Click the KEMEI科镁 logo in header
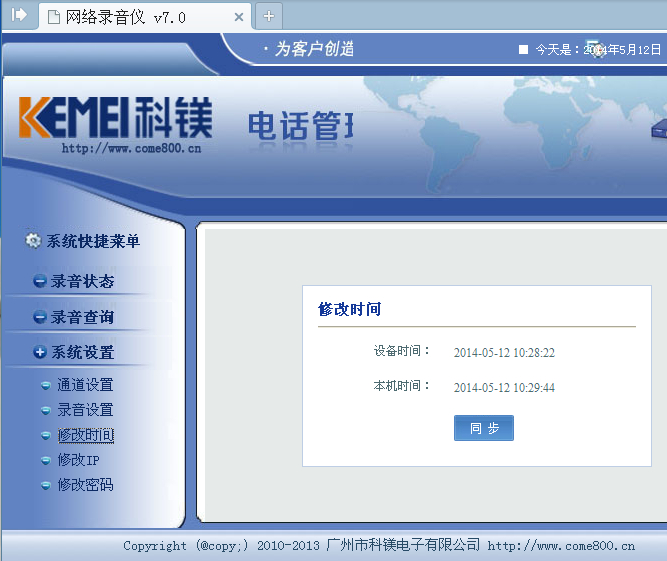Screen dimensions: 667x561 tap(115, 119)
